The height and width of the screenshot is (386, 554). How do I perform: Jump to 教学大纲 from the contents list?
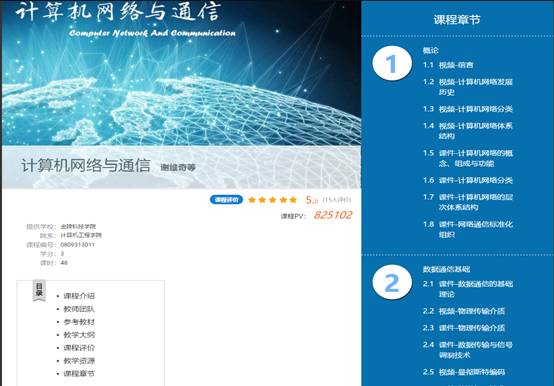tap(79, 335)
